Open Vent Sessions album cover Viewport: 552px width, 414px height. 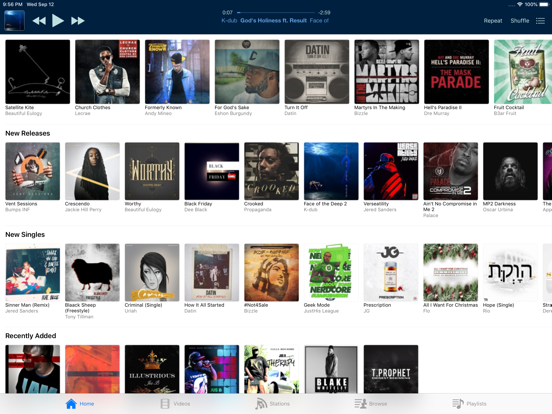[32, 171]
